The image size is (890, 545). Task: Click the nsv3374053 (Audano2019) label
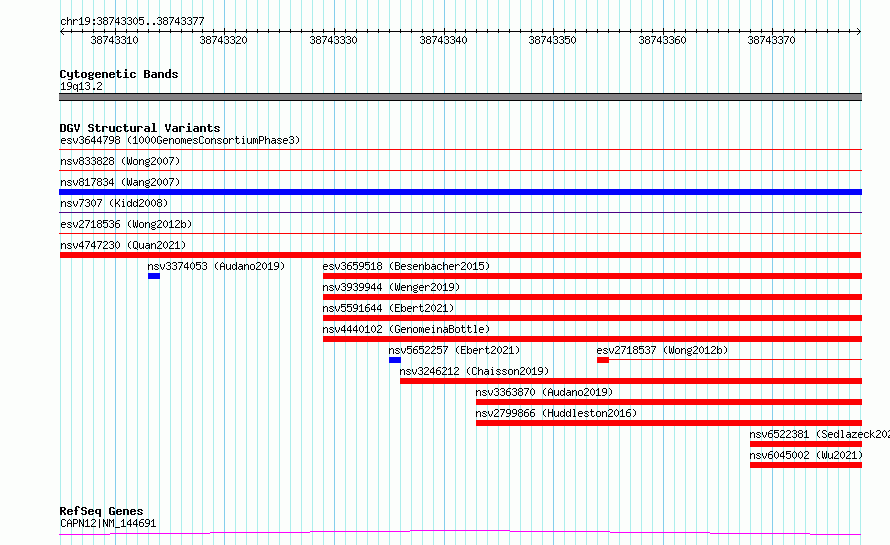tap(216, 266)
